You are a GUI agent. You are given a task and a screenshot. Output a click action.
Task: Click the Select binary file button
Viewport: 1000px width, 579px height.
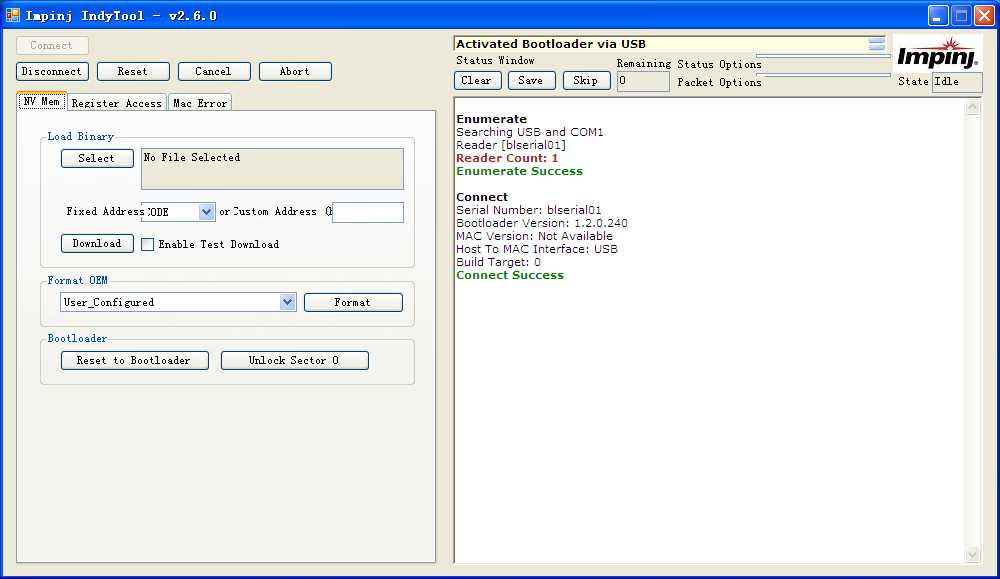pyautogui.click(x=97, y=158)
